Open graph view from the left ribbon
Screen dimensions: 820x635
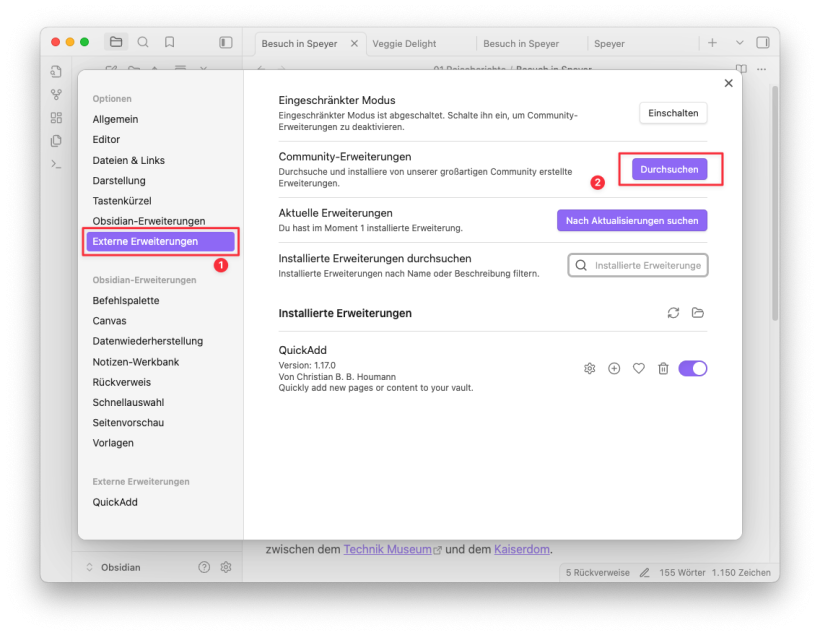click(x=56, y=95)
